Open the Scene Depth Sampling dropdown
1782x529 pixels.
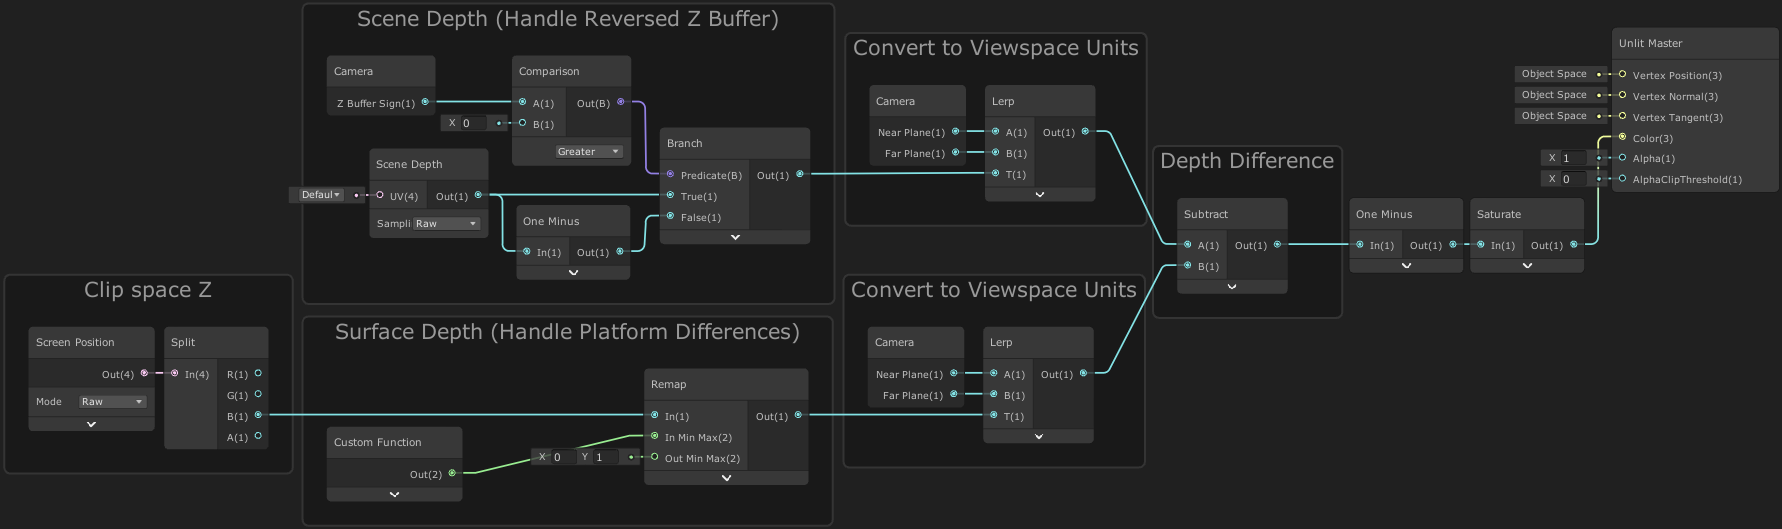coord(446,224)
